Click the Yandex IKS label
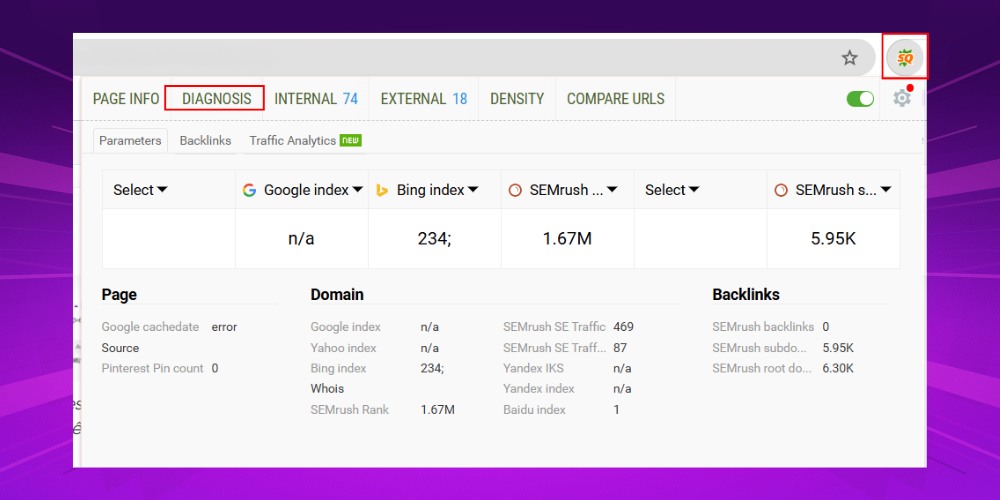 (x=533, y=368)
